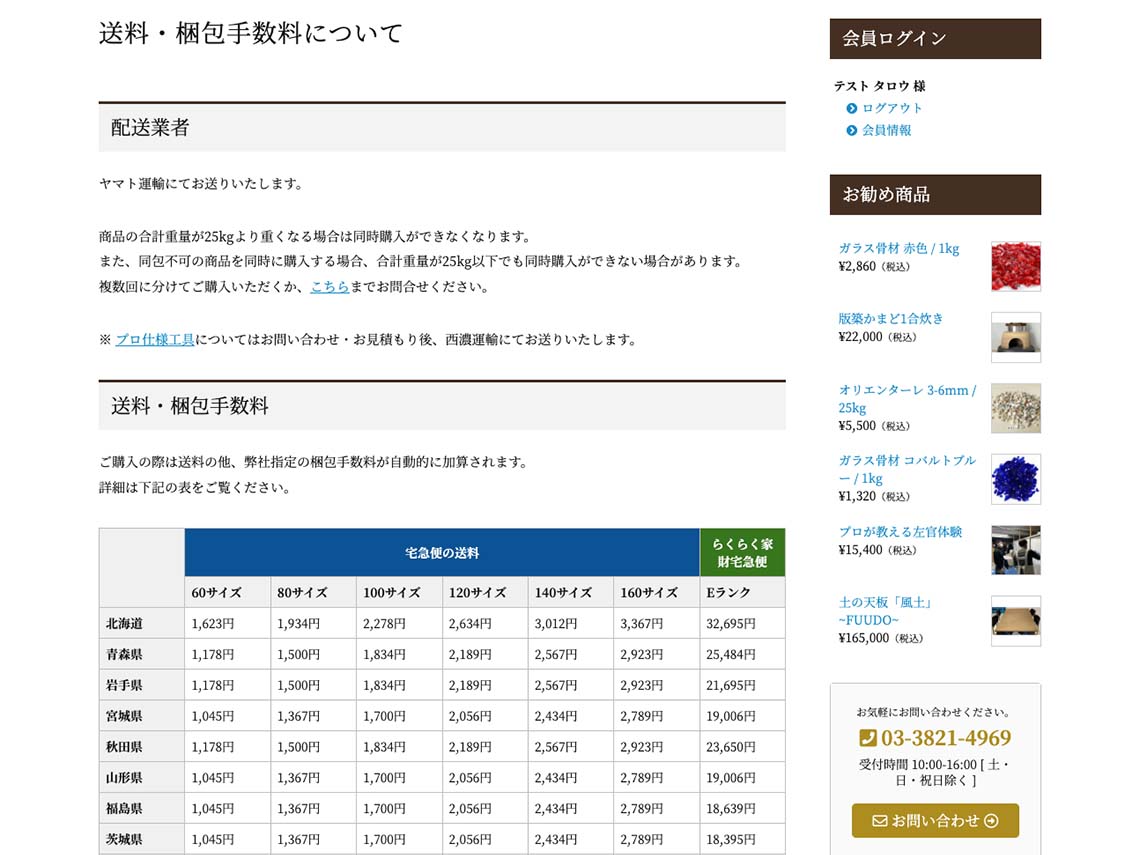Click the オリエンターレ gravel product thumbnail
The width and height of the screenshot is (1140, 855).
click(x=1015, y=408)
